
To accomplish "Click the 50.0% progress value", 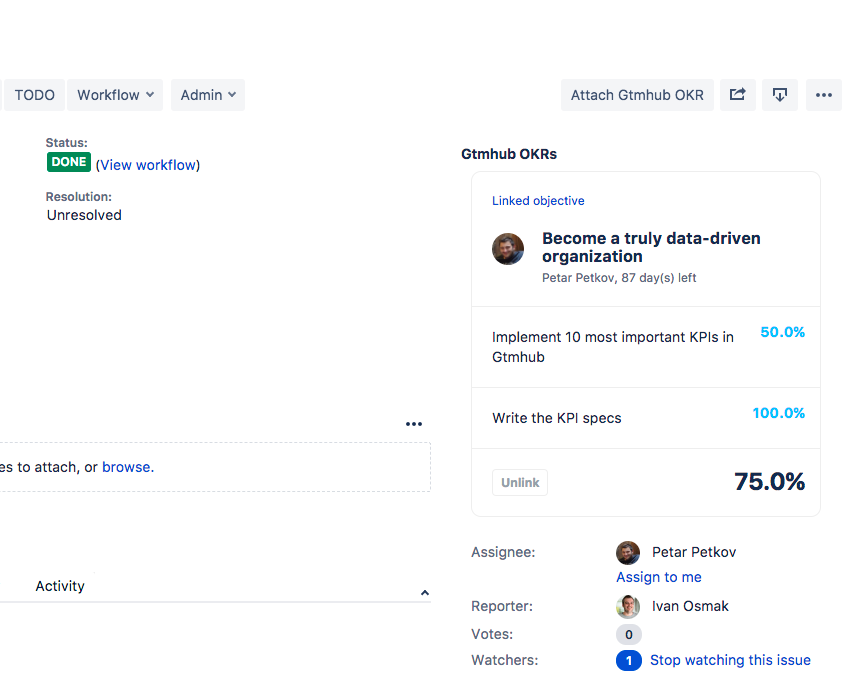I will [783, 332].
